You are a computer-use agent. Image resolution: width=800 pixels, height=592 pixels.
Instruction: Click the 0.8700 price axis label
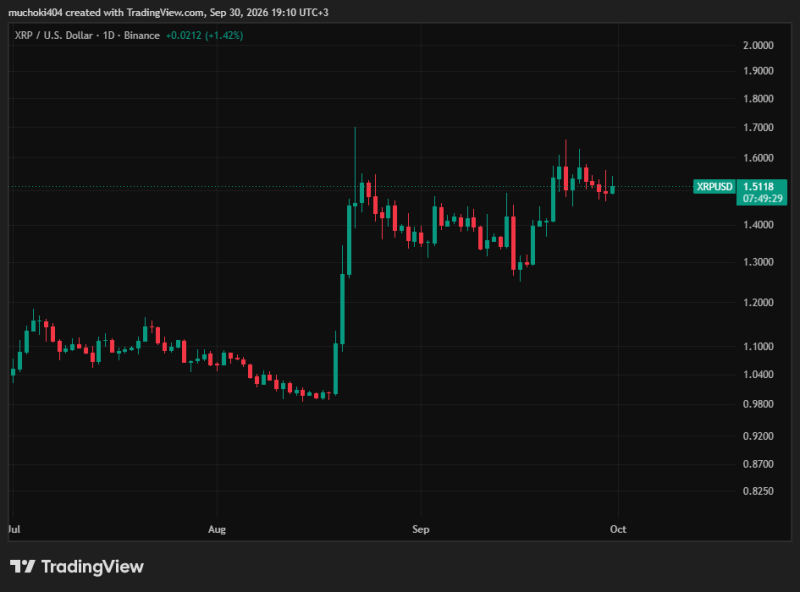click(758, 464)
